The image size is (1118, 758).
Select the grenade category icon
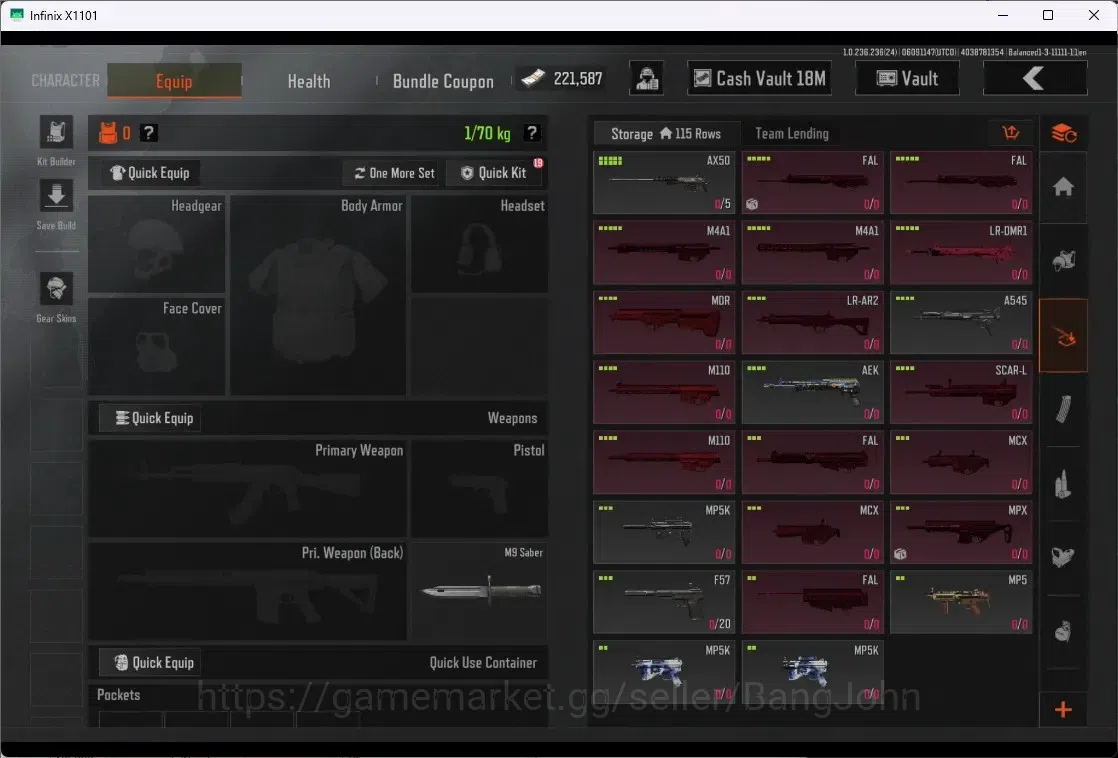(x=1063, y=631)
